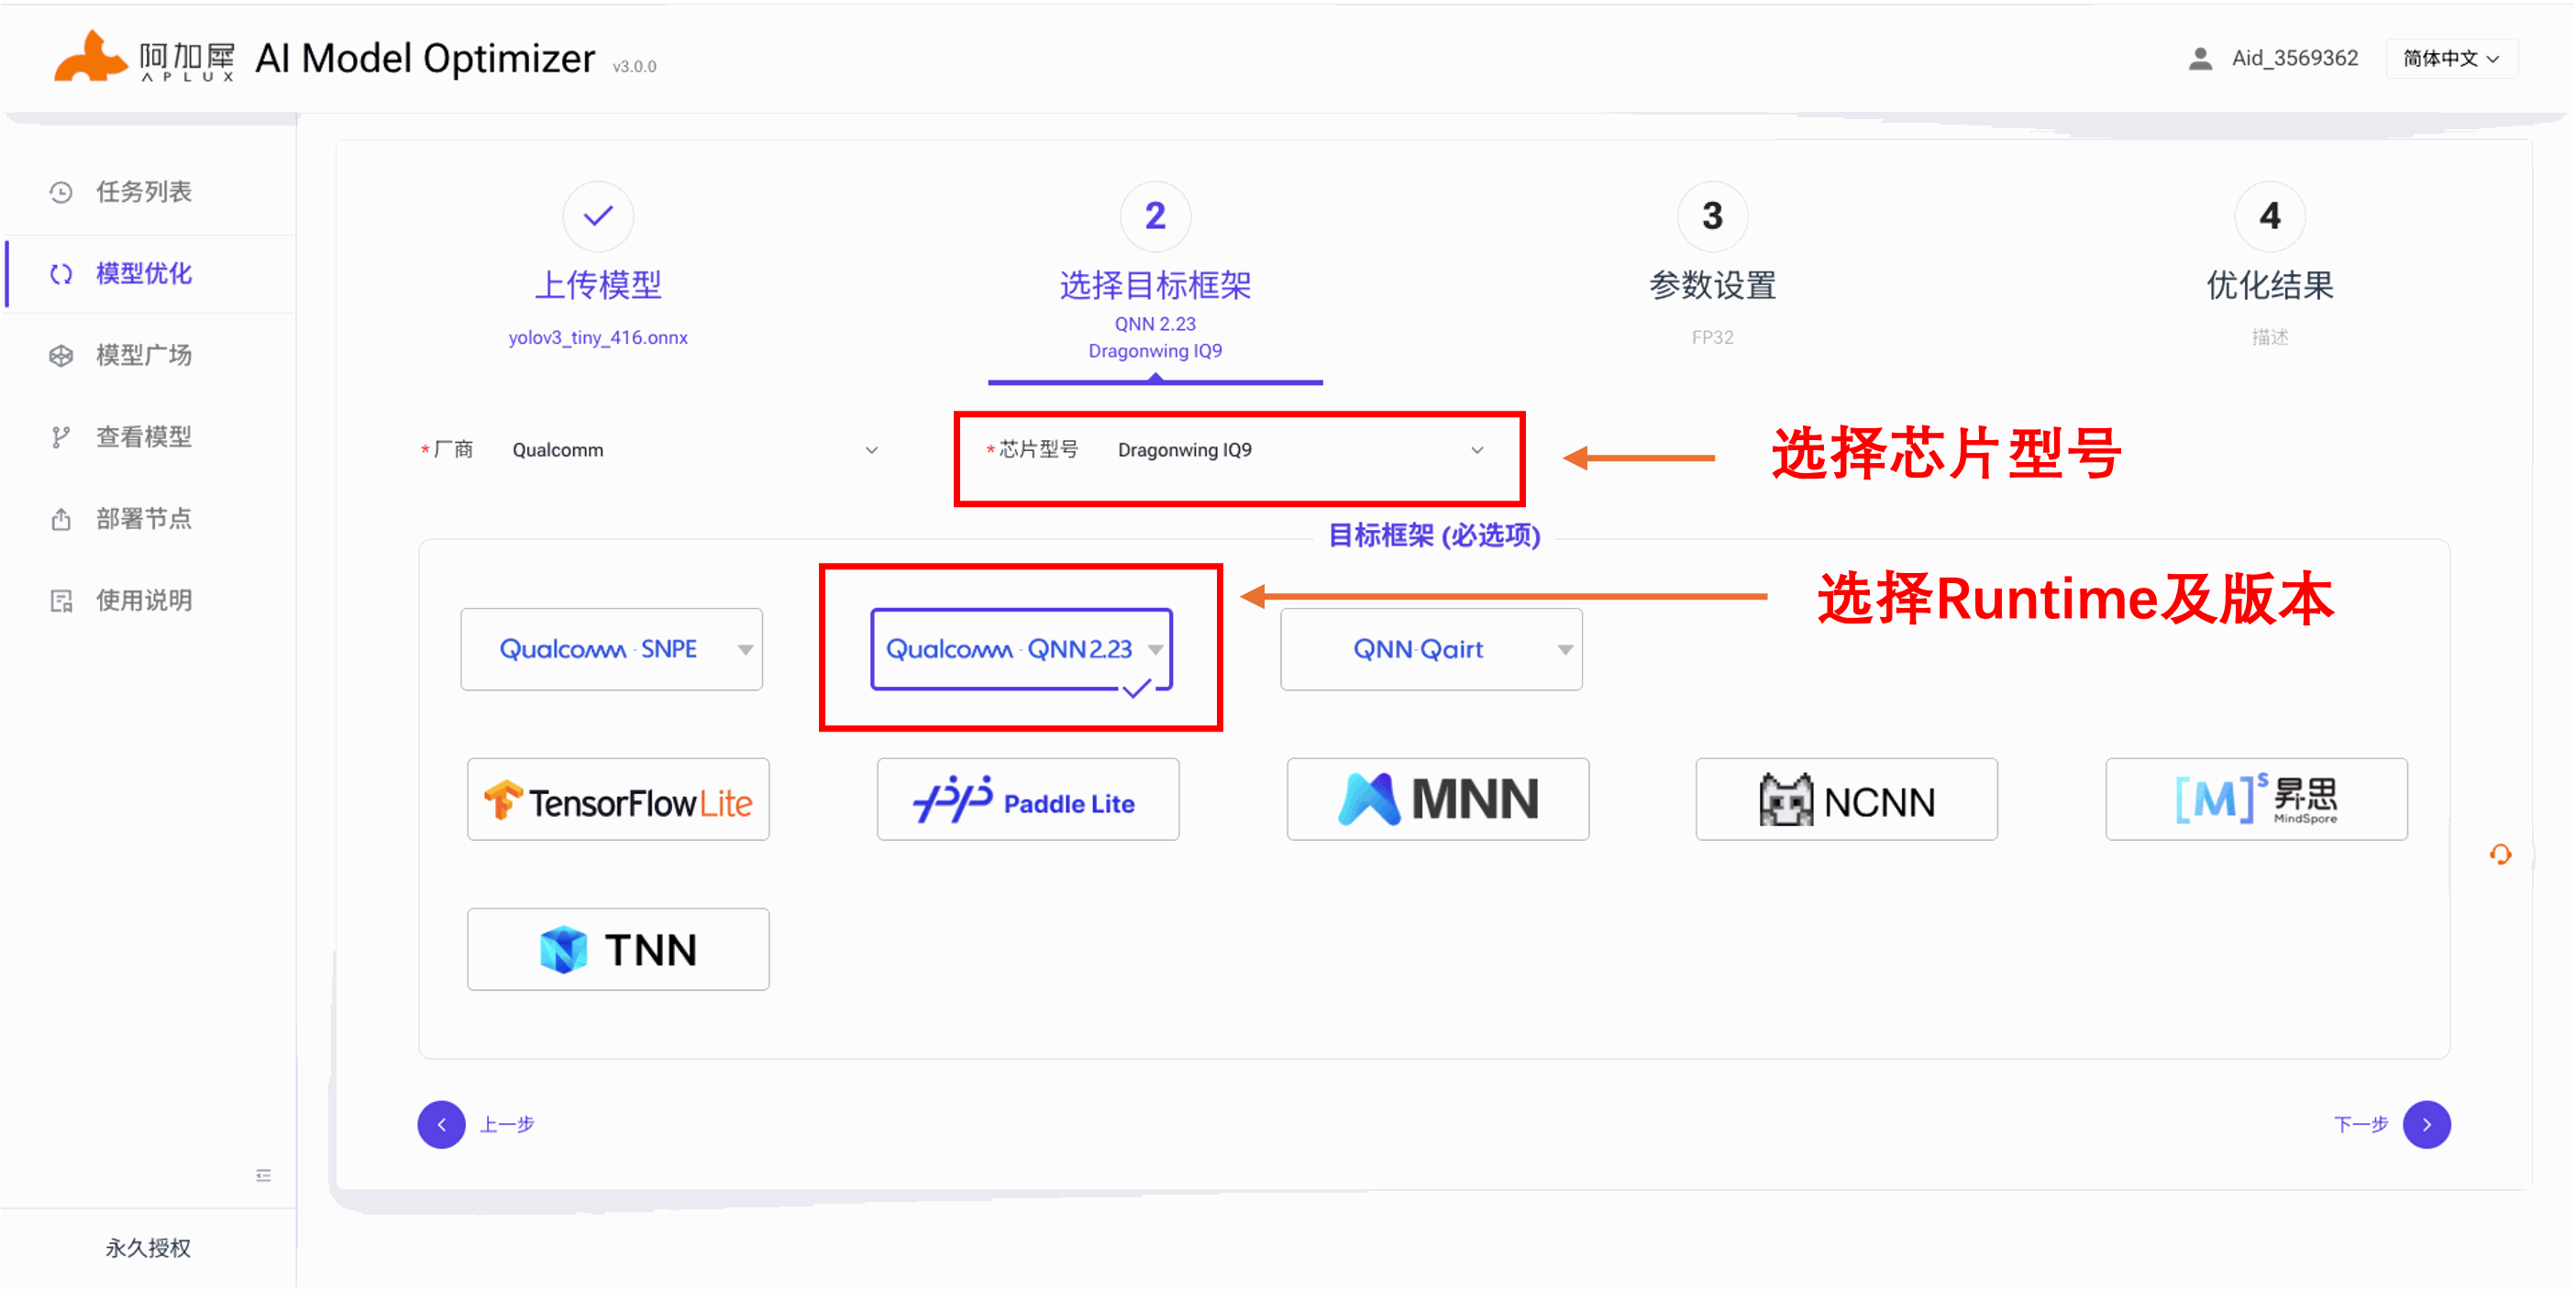Viewport: 2576px width, 1290px height.
Task: Click the 下一步 next step button
Action: pos(2426,1125)
